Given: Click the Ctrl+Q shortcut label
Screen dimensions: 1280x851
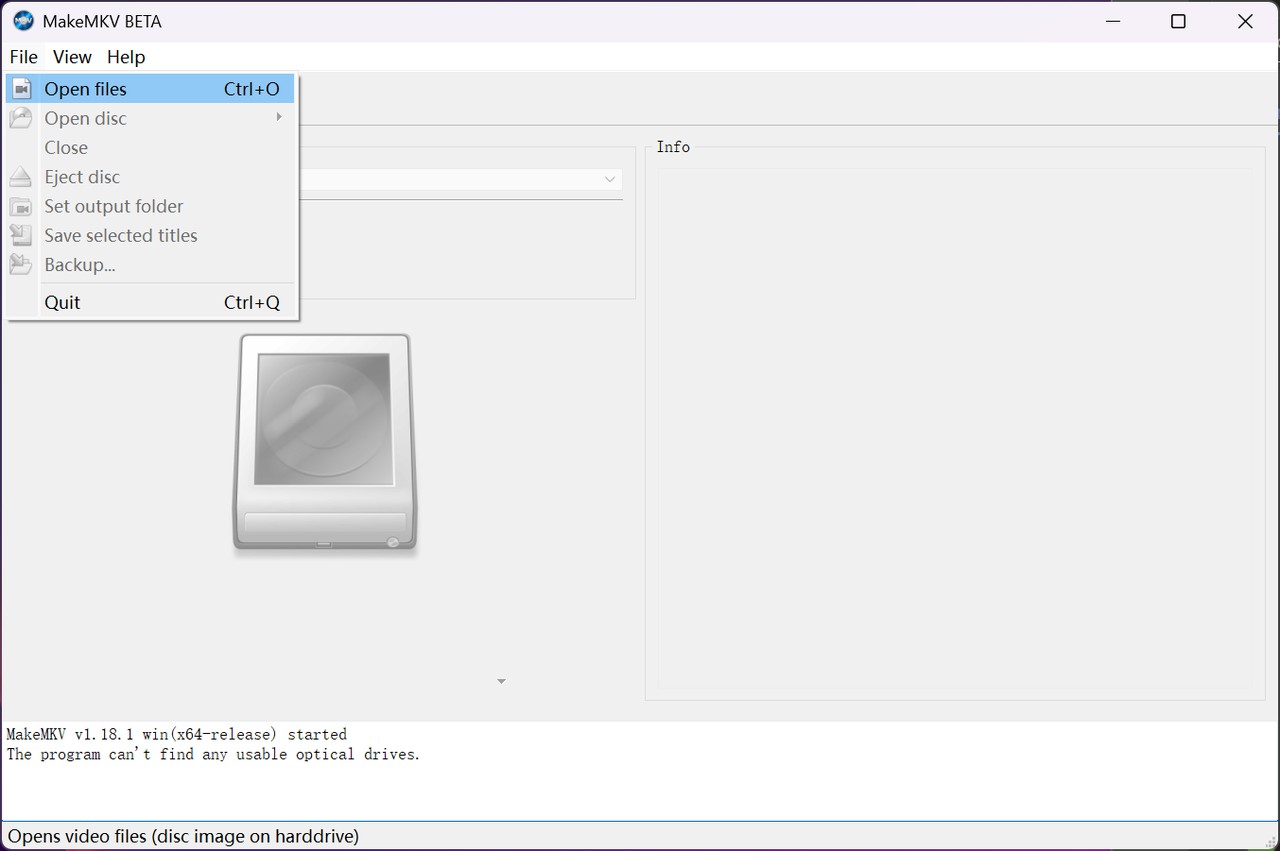Looking at the screenshot, I should coord(252,302).
